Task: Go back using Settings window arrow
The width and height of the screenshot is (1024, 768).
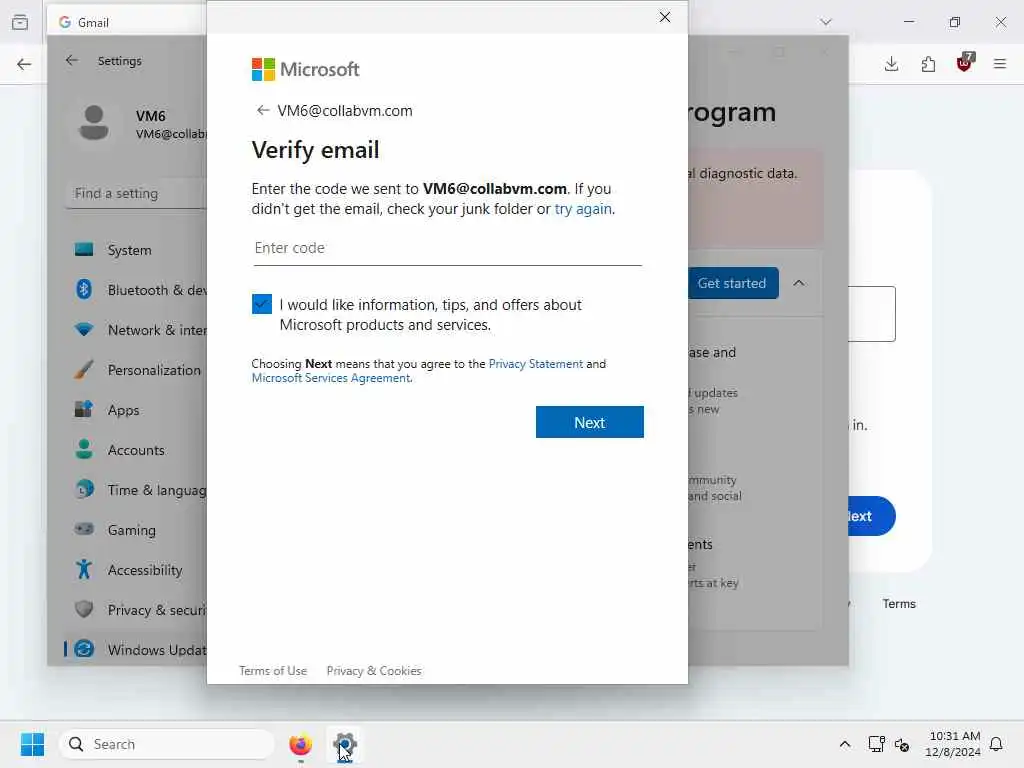Action: tap(72, 61)
